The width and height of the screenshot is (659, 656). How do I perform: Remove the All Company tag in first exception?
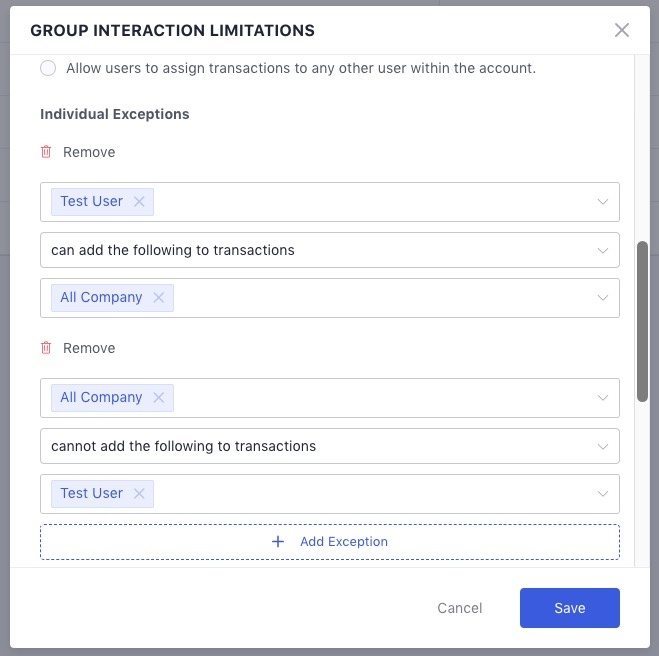(159, 298)
